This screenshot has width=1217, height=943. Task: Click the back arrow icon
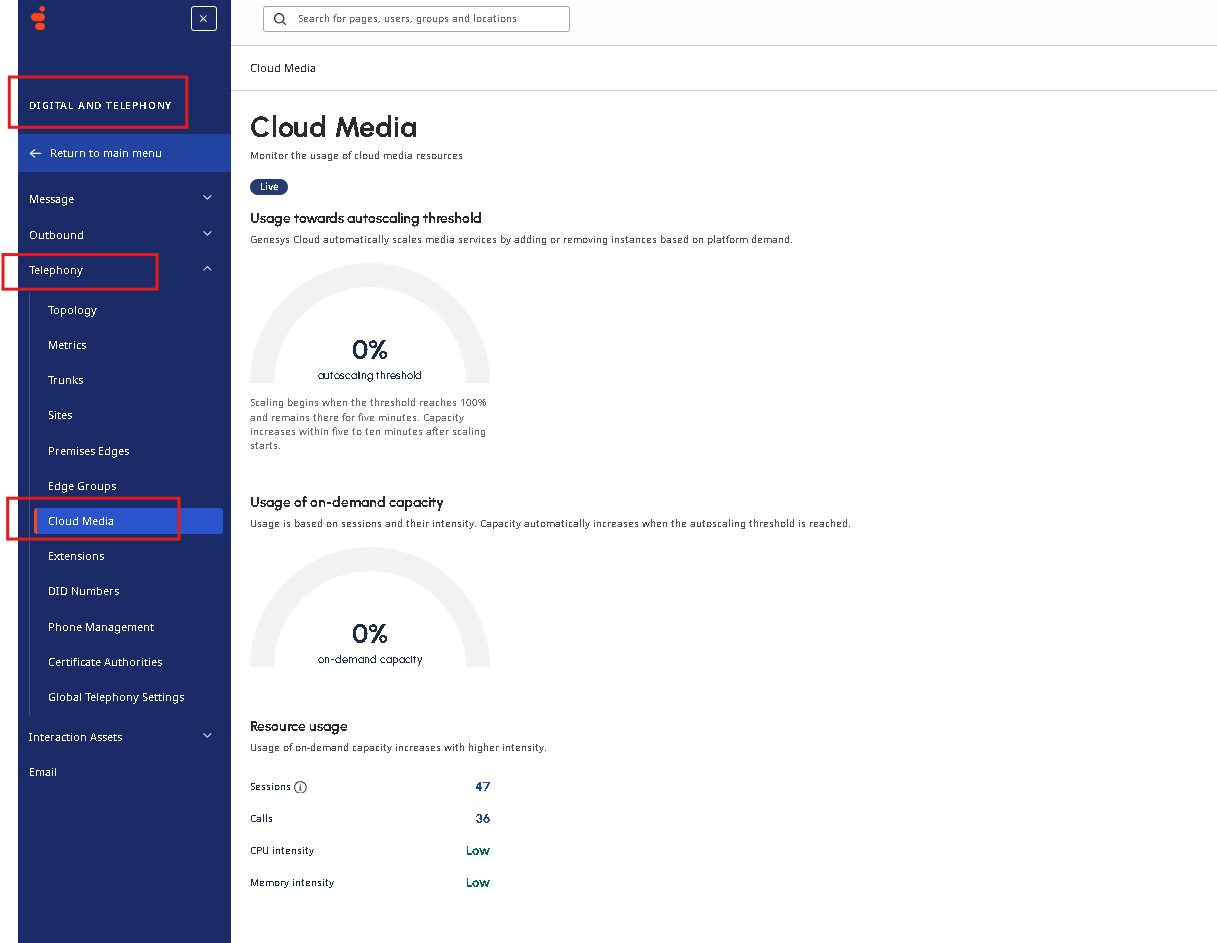[x=36, y=153]
